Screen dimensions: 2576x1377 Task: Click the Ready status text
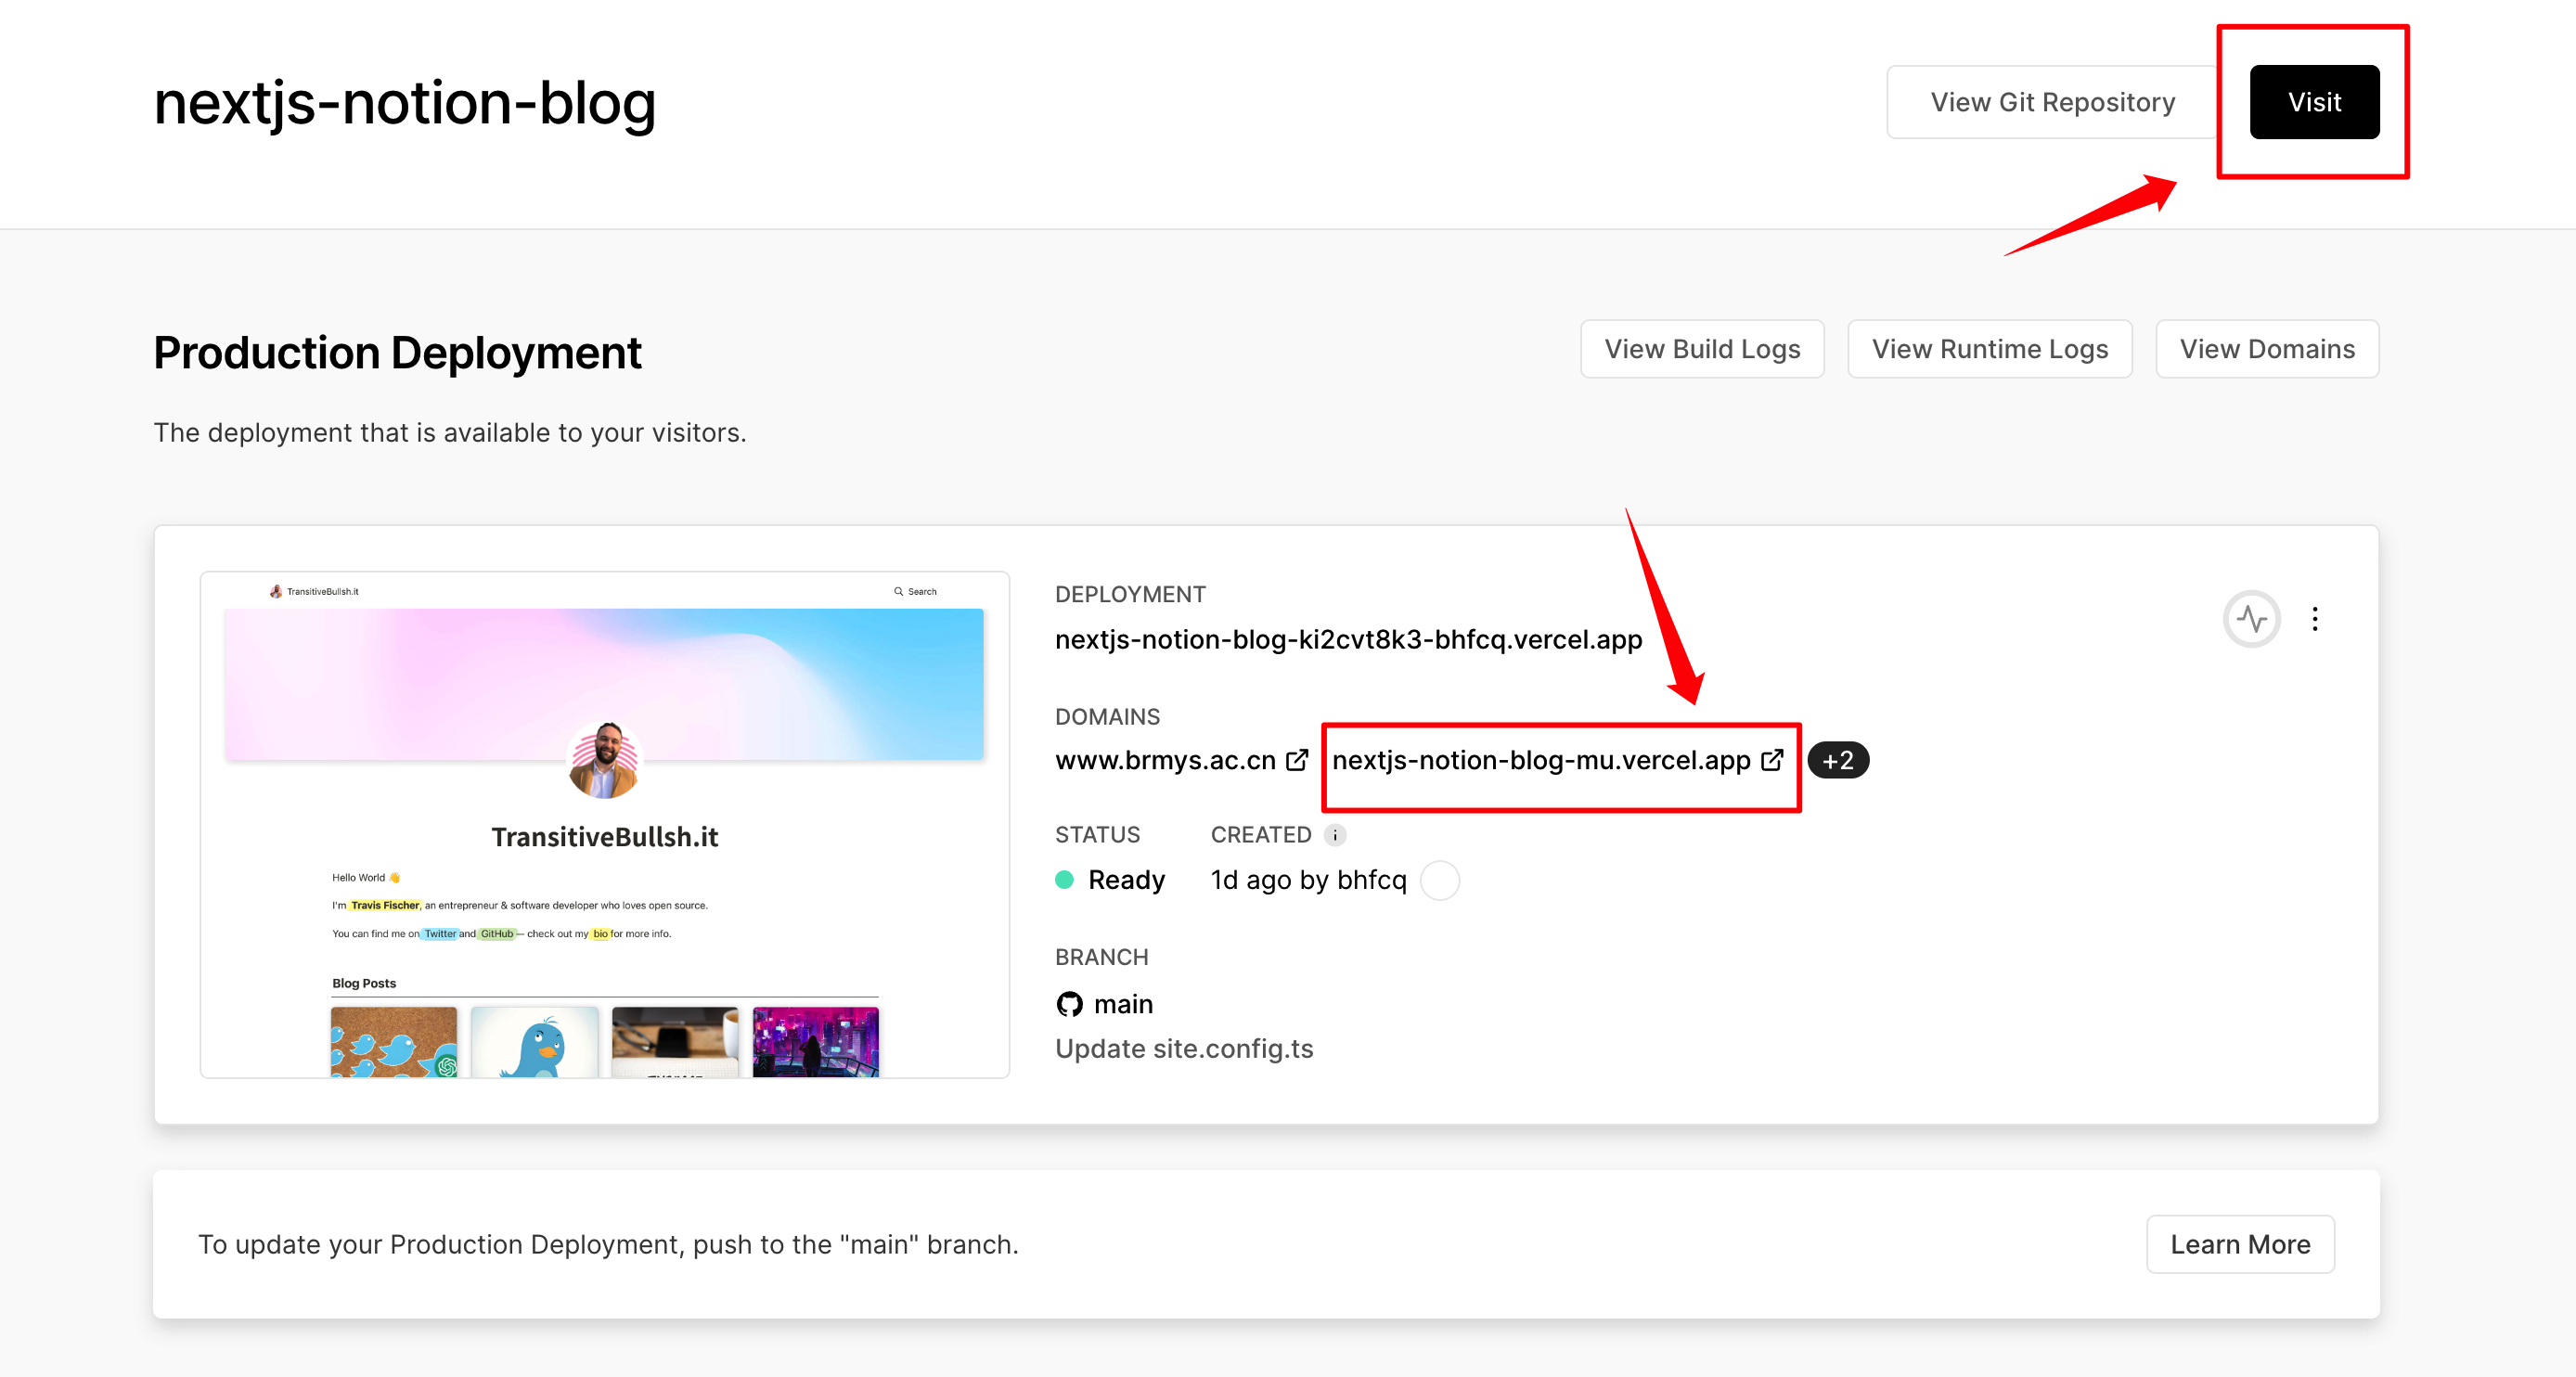tap(1126, 880)
